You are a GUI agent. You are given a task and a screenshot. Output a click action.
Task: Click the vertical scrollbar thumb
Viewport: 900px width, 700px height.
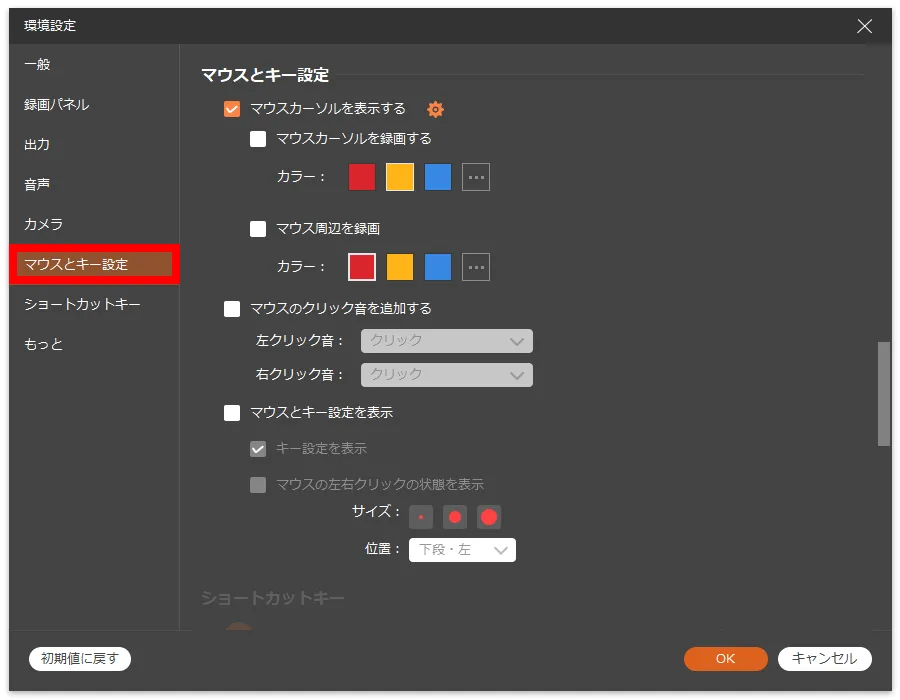(883, 393)
